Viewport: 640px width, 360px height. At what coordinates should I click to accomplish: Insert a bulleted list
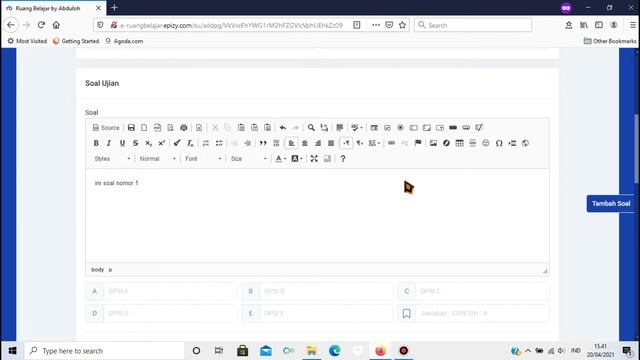coord(219,143)
